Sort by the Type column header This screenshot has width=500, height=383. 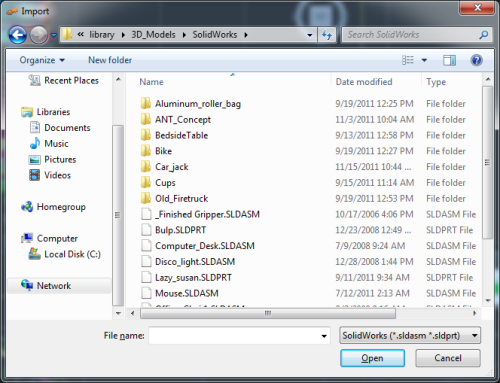click(x=436, y=82)
